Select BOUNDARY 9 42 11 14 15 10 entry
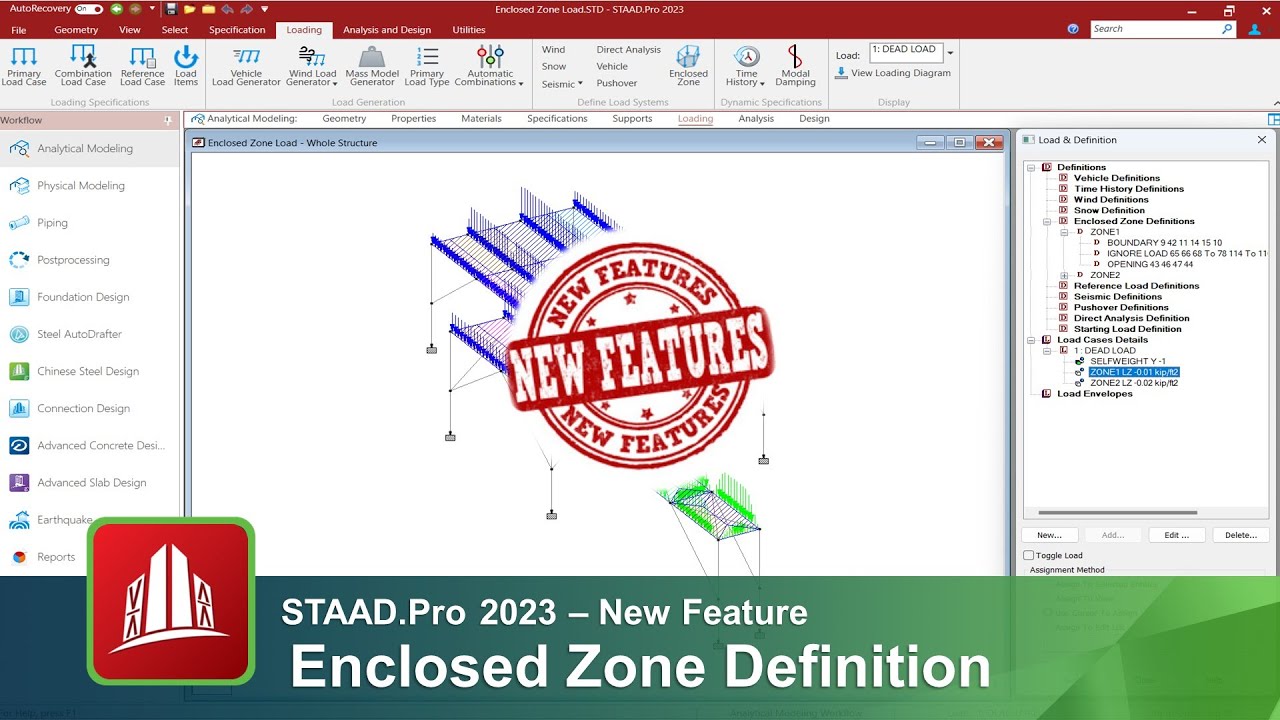 (1164, 243)
